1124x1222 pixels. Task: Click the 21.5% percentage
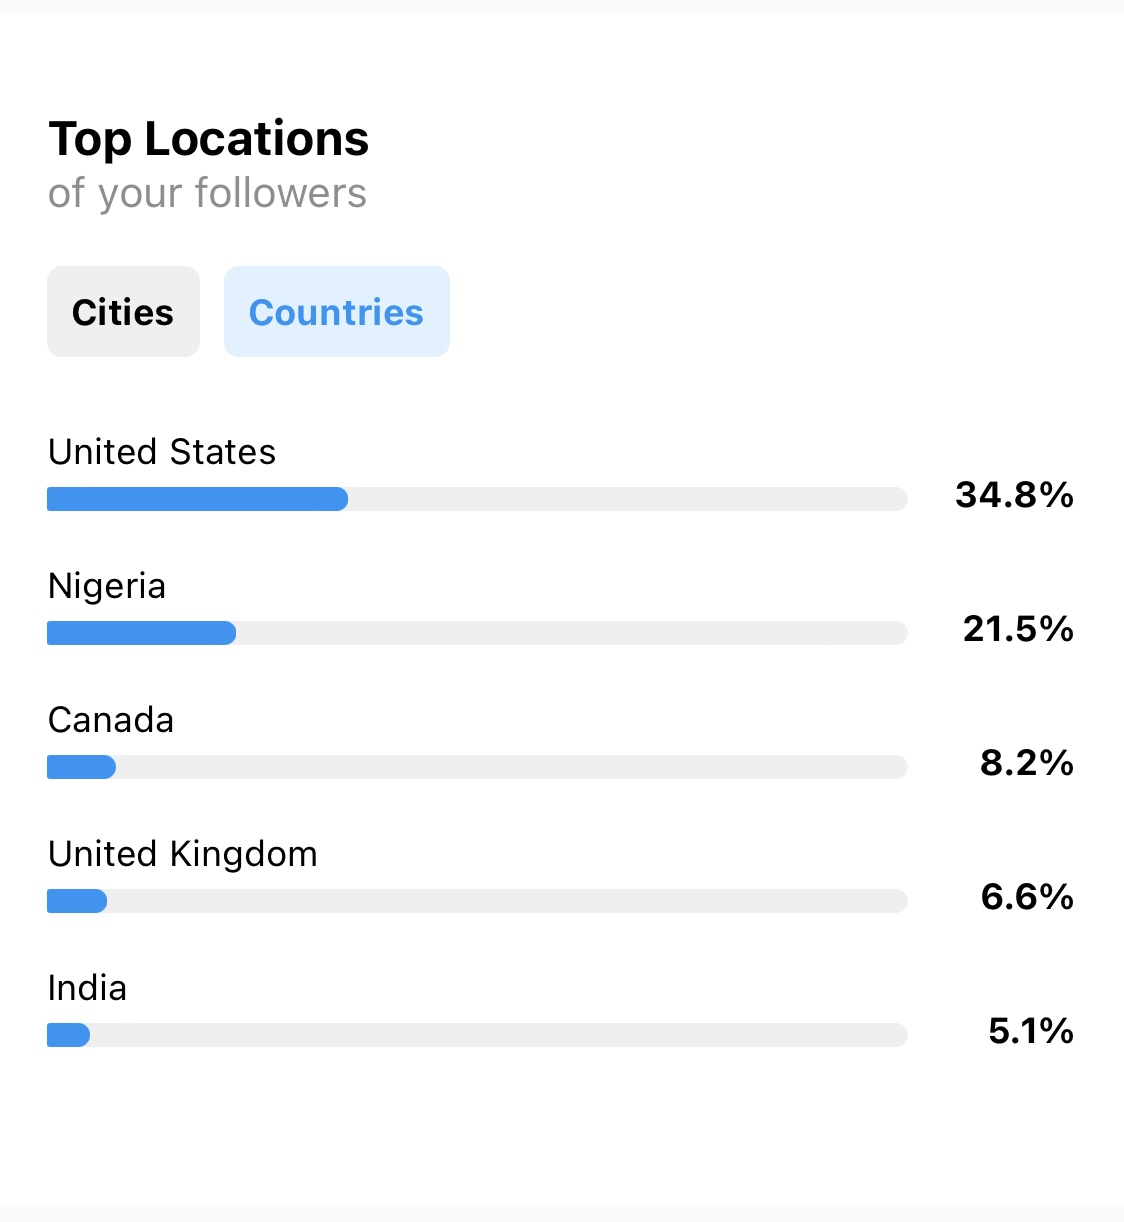click(1018, 629)
